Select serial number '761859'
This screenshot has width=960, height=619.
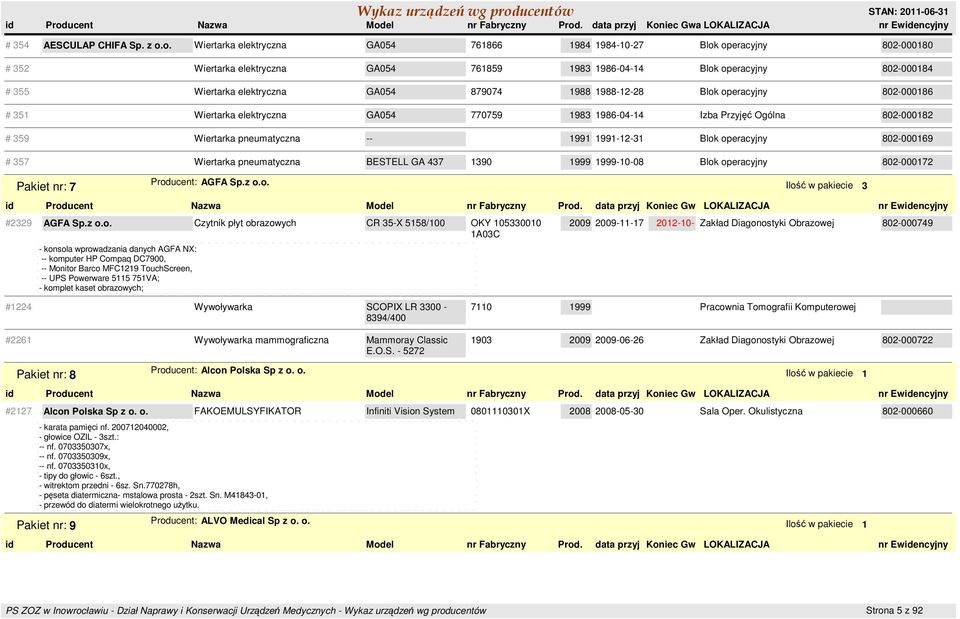pyautogui.click(x=486, y=69)
